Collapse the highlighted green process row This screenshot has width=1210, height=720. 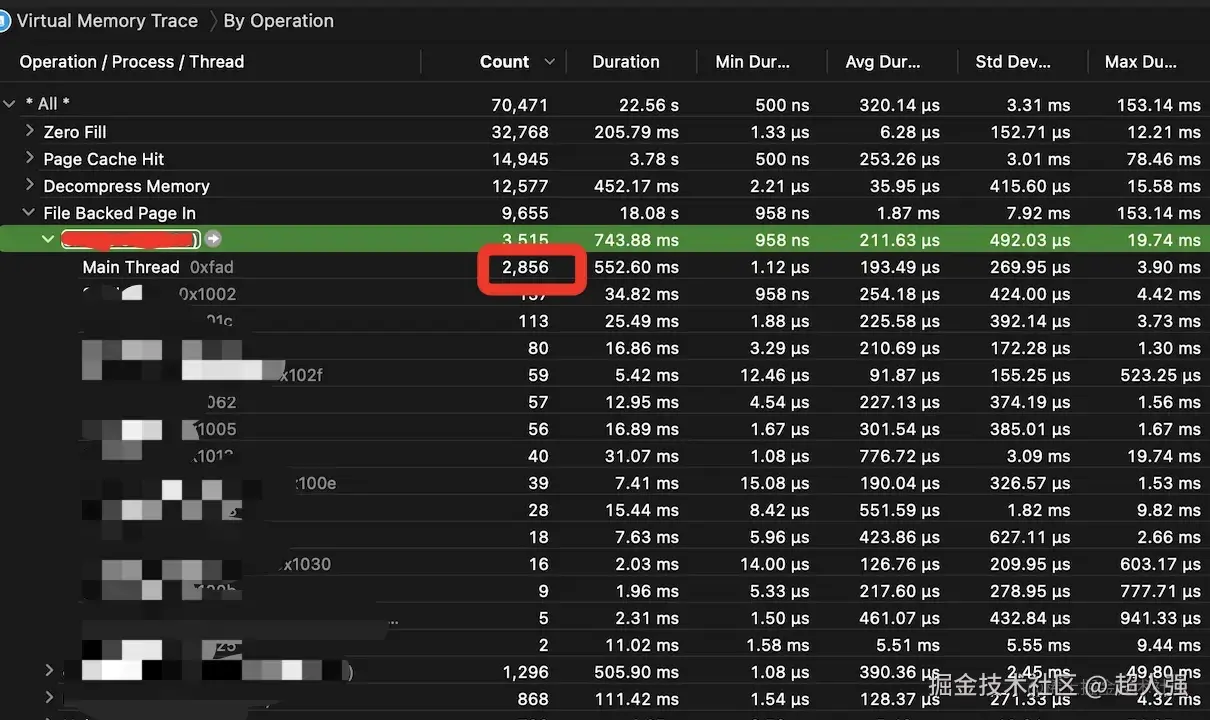pos(47,239)
